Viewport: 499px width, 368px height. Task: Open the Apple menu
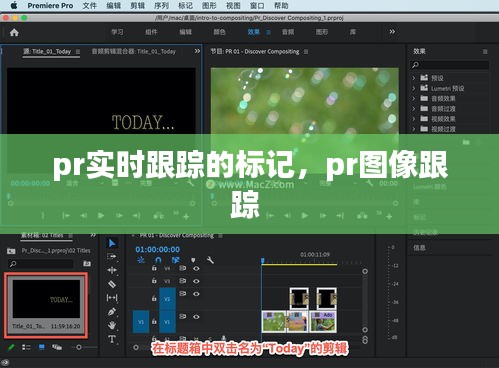coord(14,5)
